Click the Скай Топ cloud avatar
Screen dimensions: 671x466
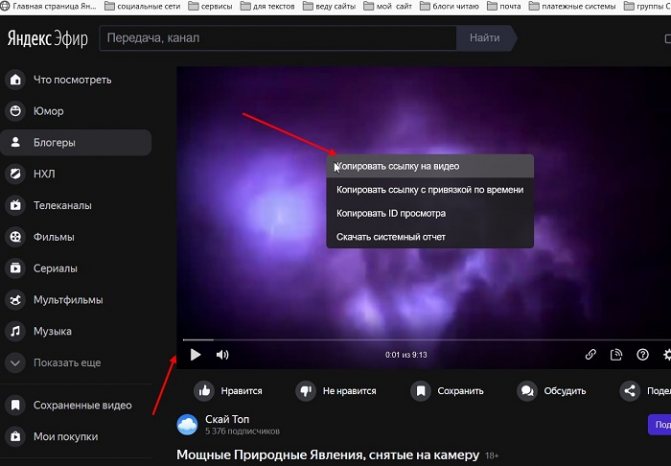point(187,424)
